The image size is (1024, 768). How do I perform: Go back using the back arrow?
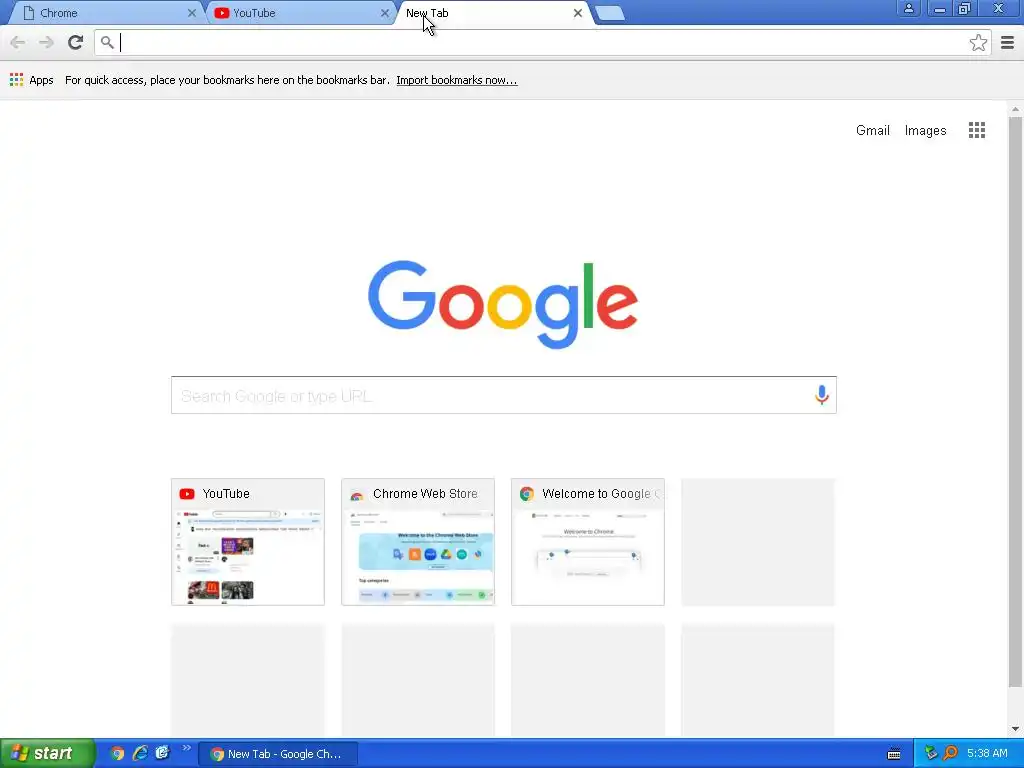coord(18,42)
